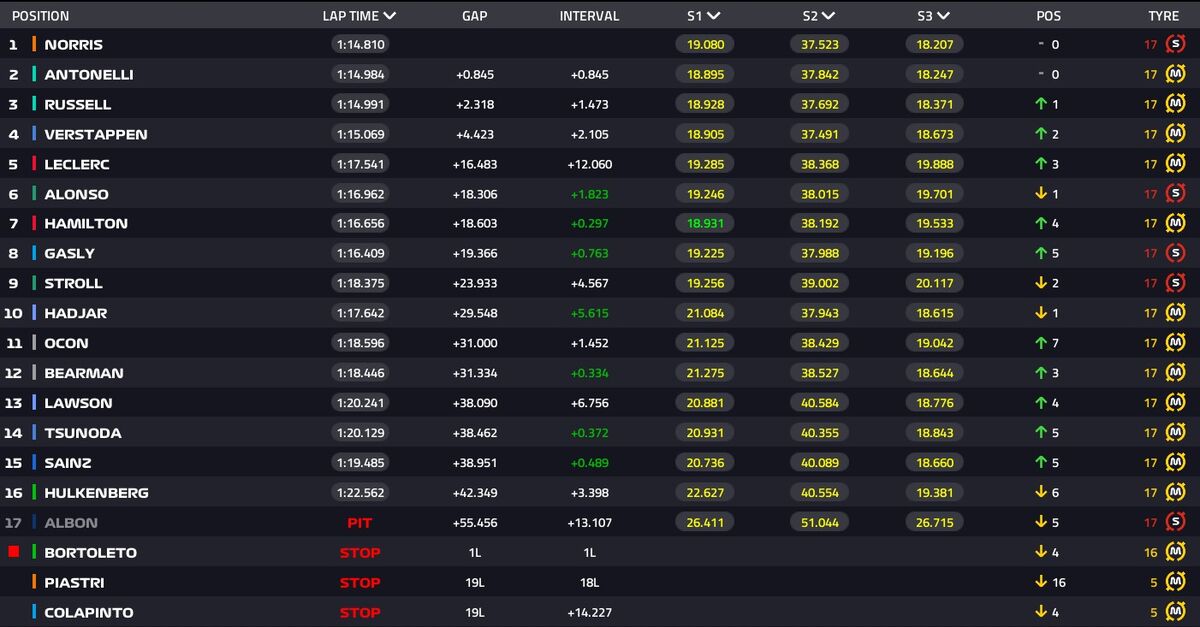Click the soft tyre icon for Norris
1200x627 pixels.
click(x=1176, y=44)
